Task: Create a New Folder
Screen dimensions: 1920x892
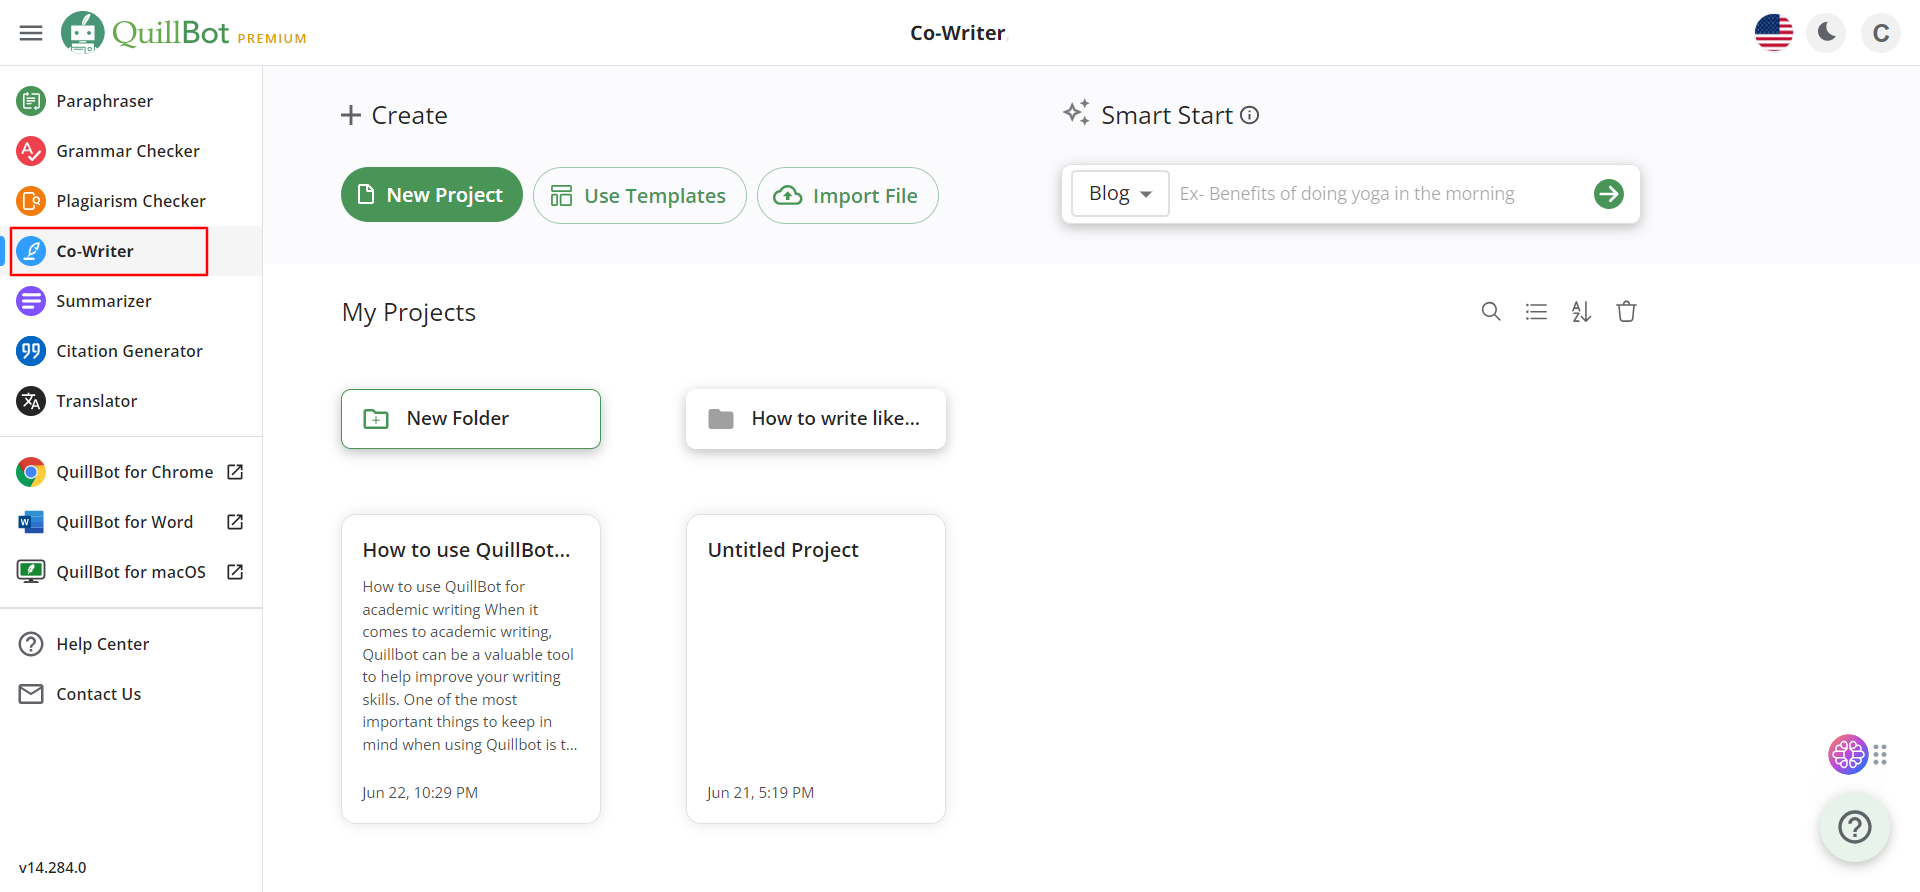Action: [471, 419]
